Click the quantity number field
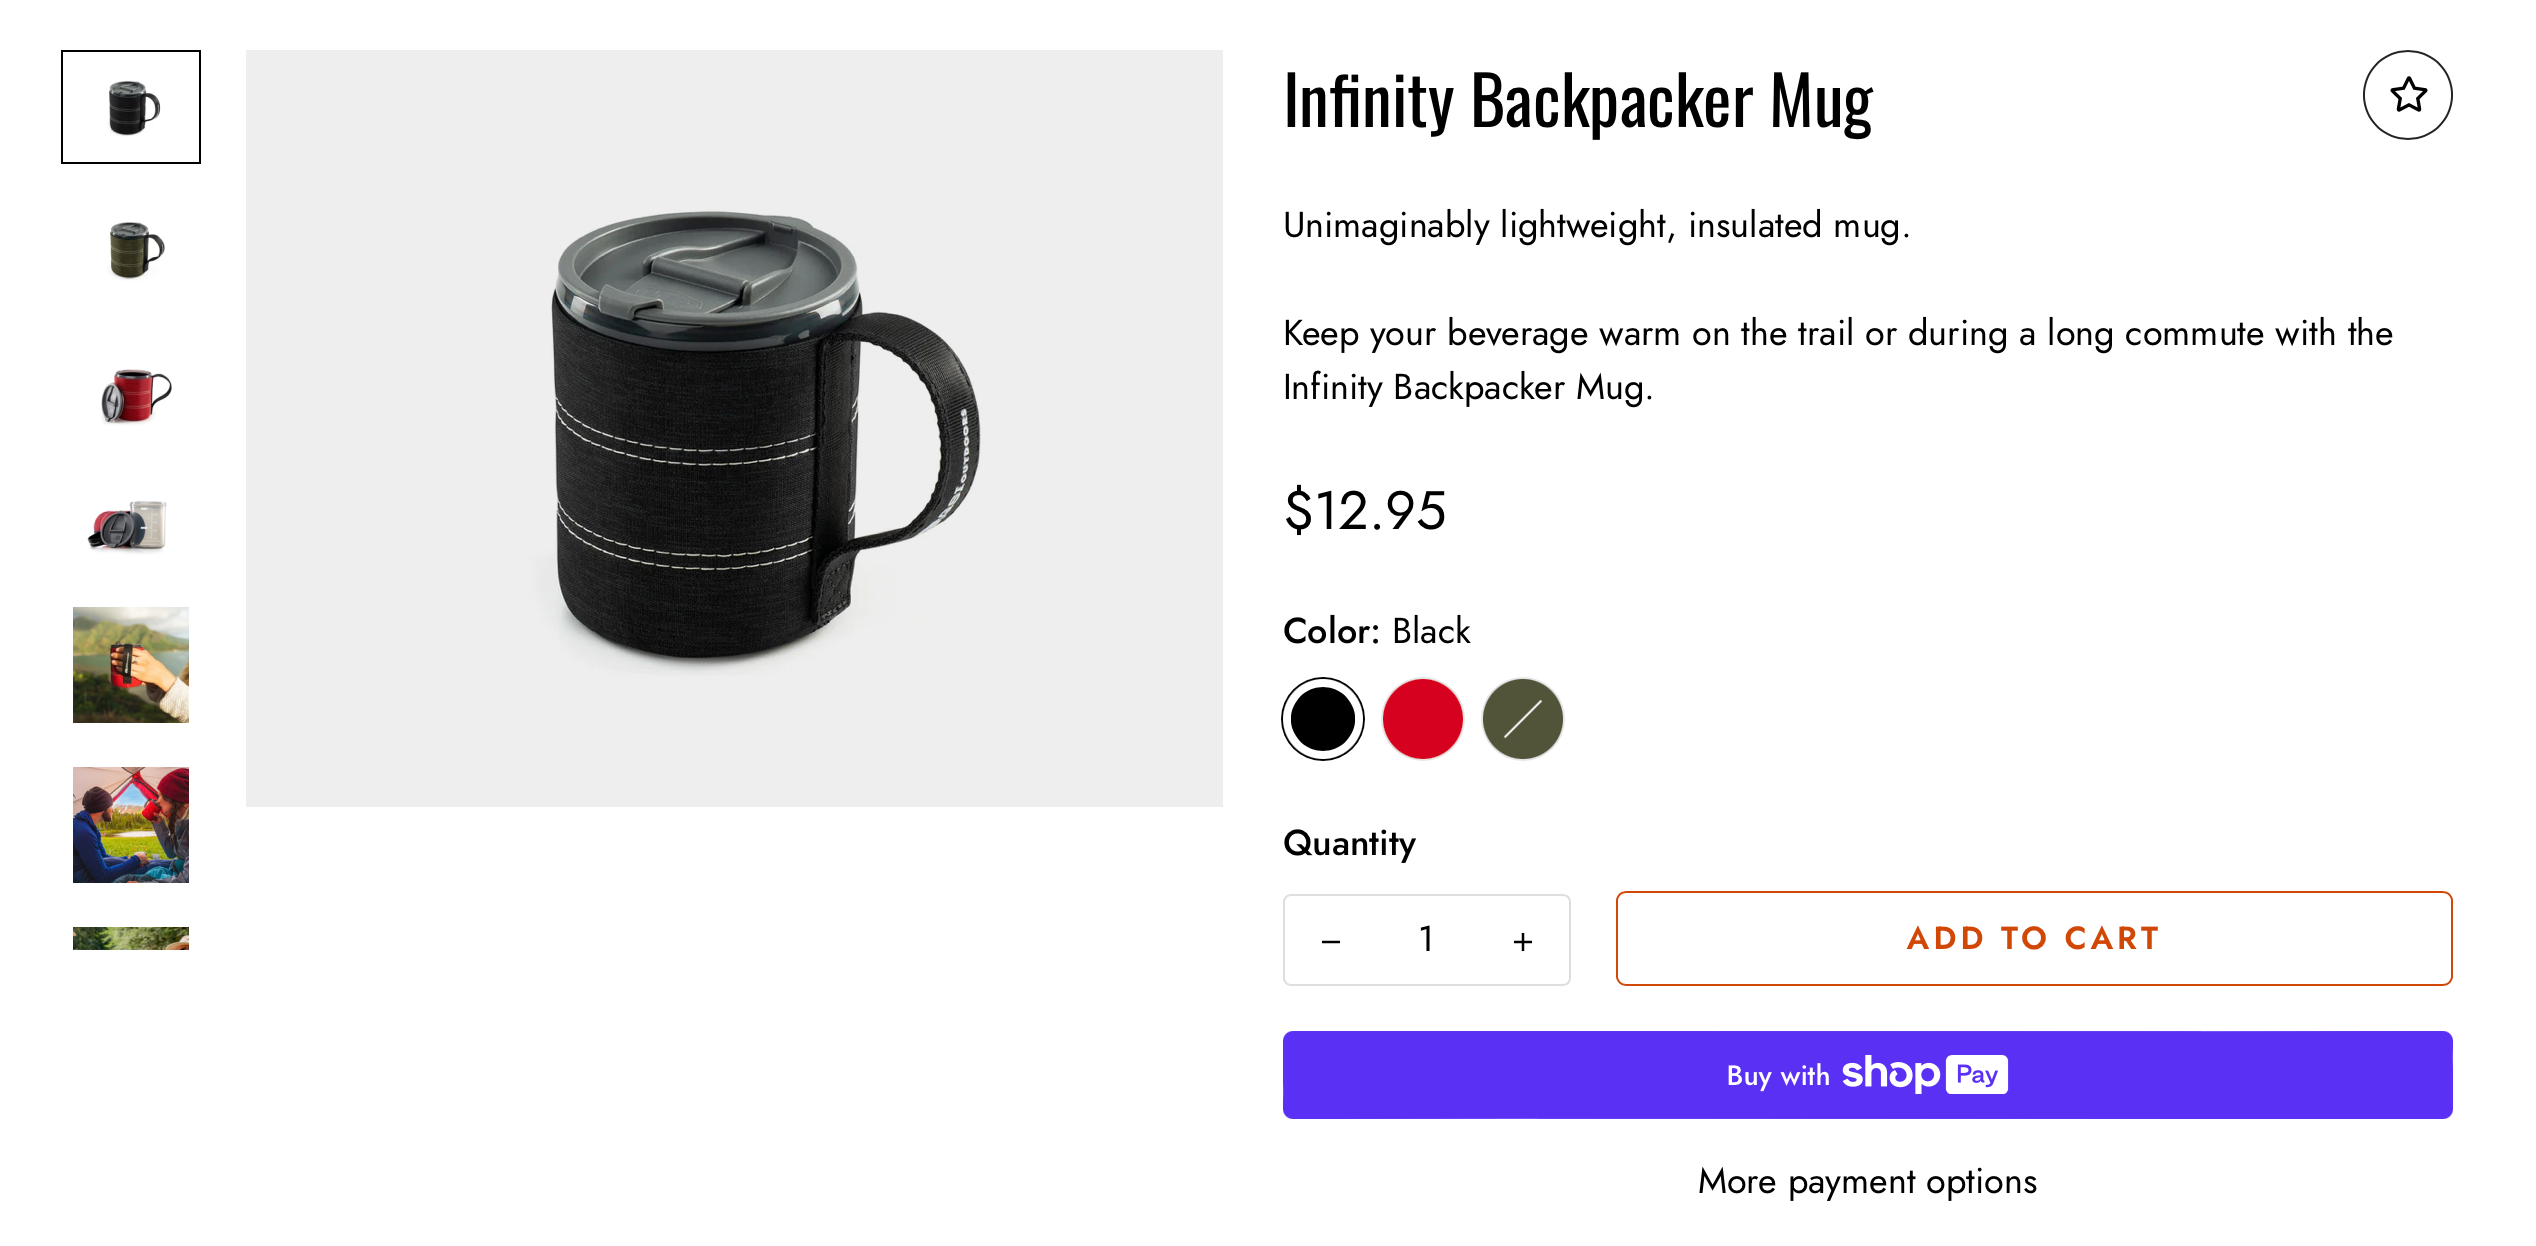 click(x=1426, y=940)
